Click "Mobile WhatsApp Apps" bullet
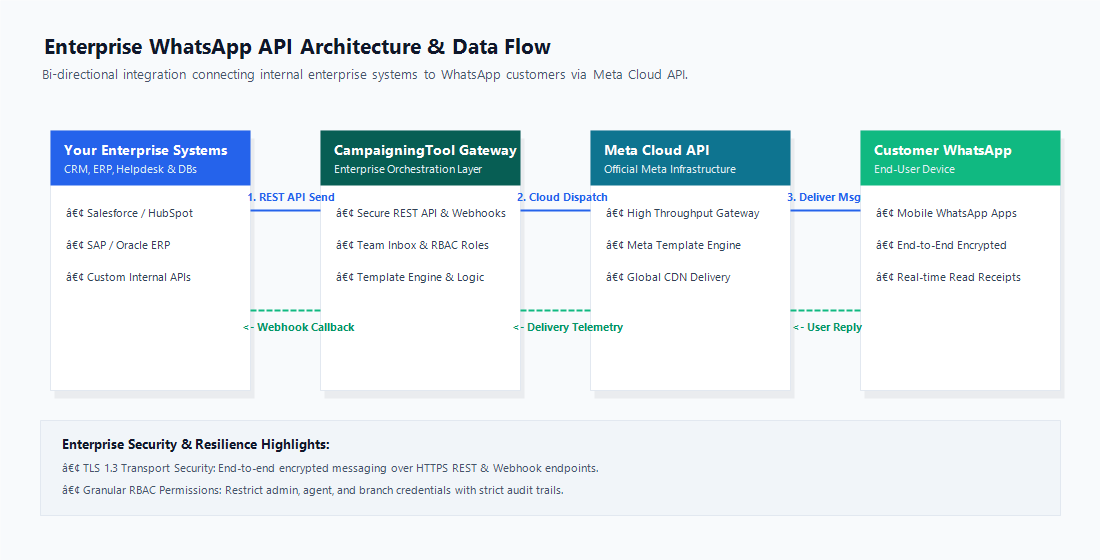Screen dimensions: 1100x560 pos(946,213)
